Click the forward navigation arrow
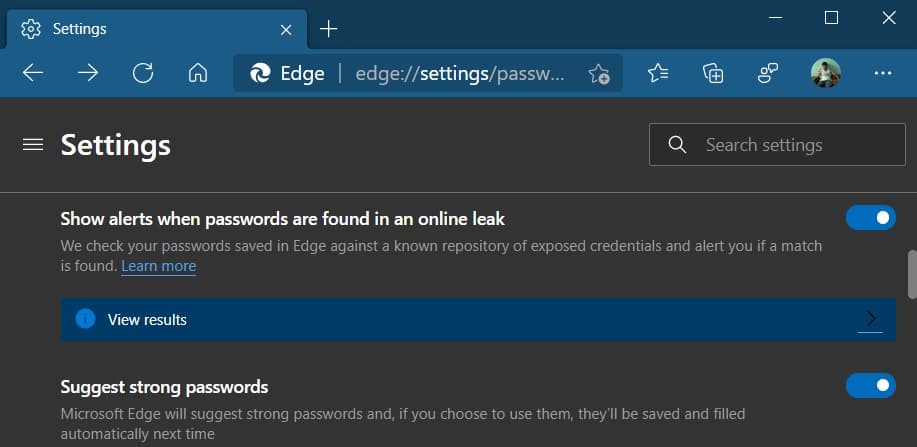917x447 pixels. click(x=88, y=73)
